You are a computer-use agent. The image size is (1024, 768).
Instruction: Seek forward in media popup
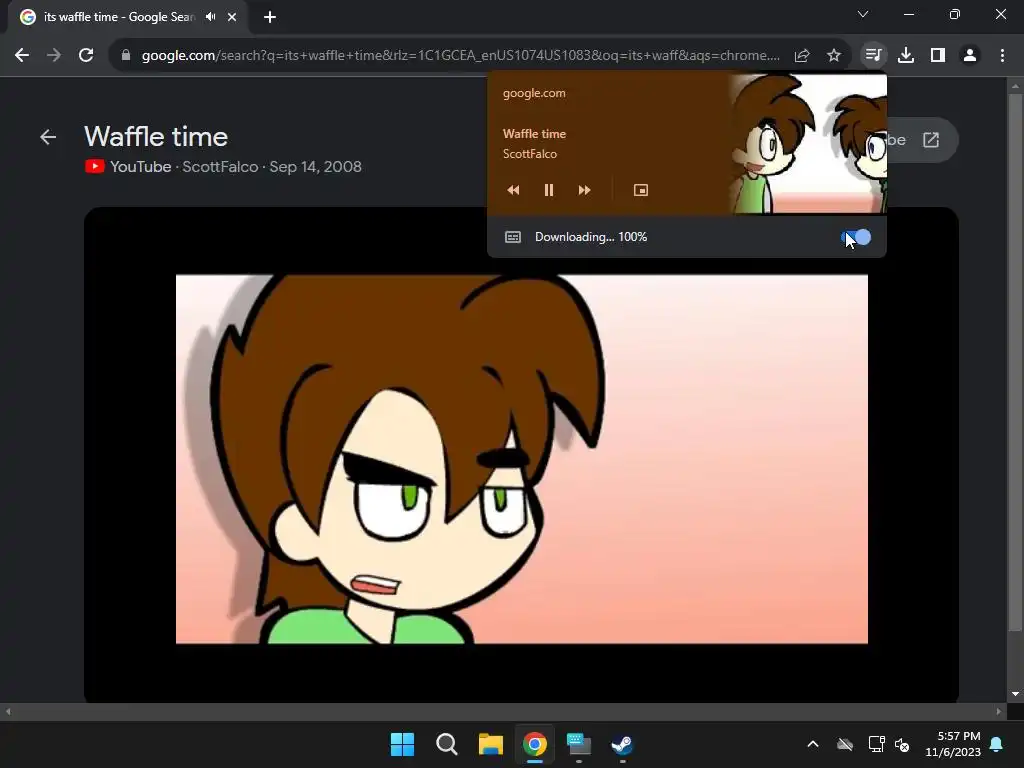click(x=584, y=190)
